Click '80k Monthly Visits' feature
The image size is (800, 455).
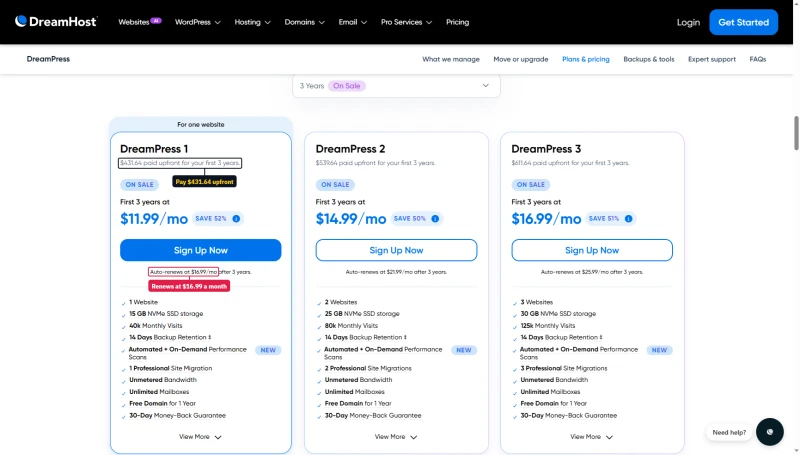tap(351, 325)
